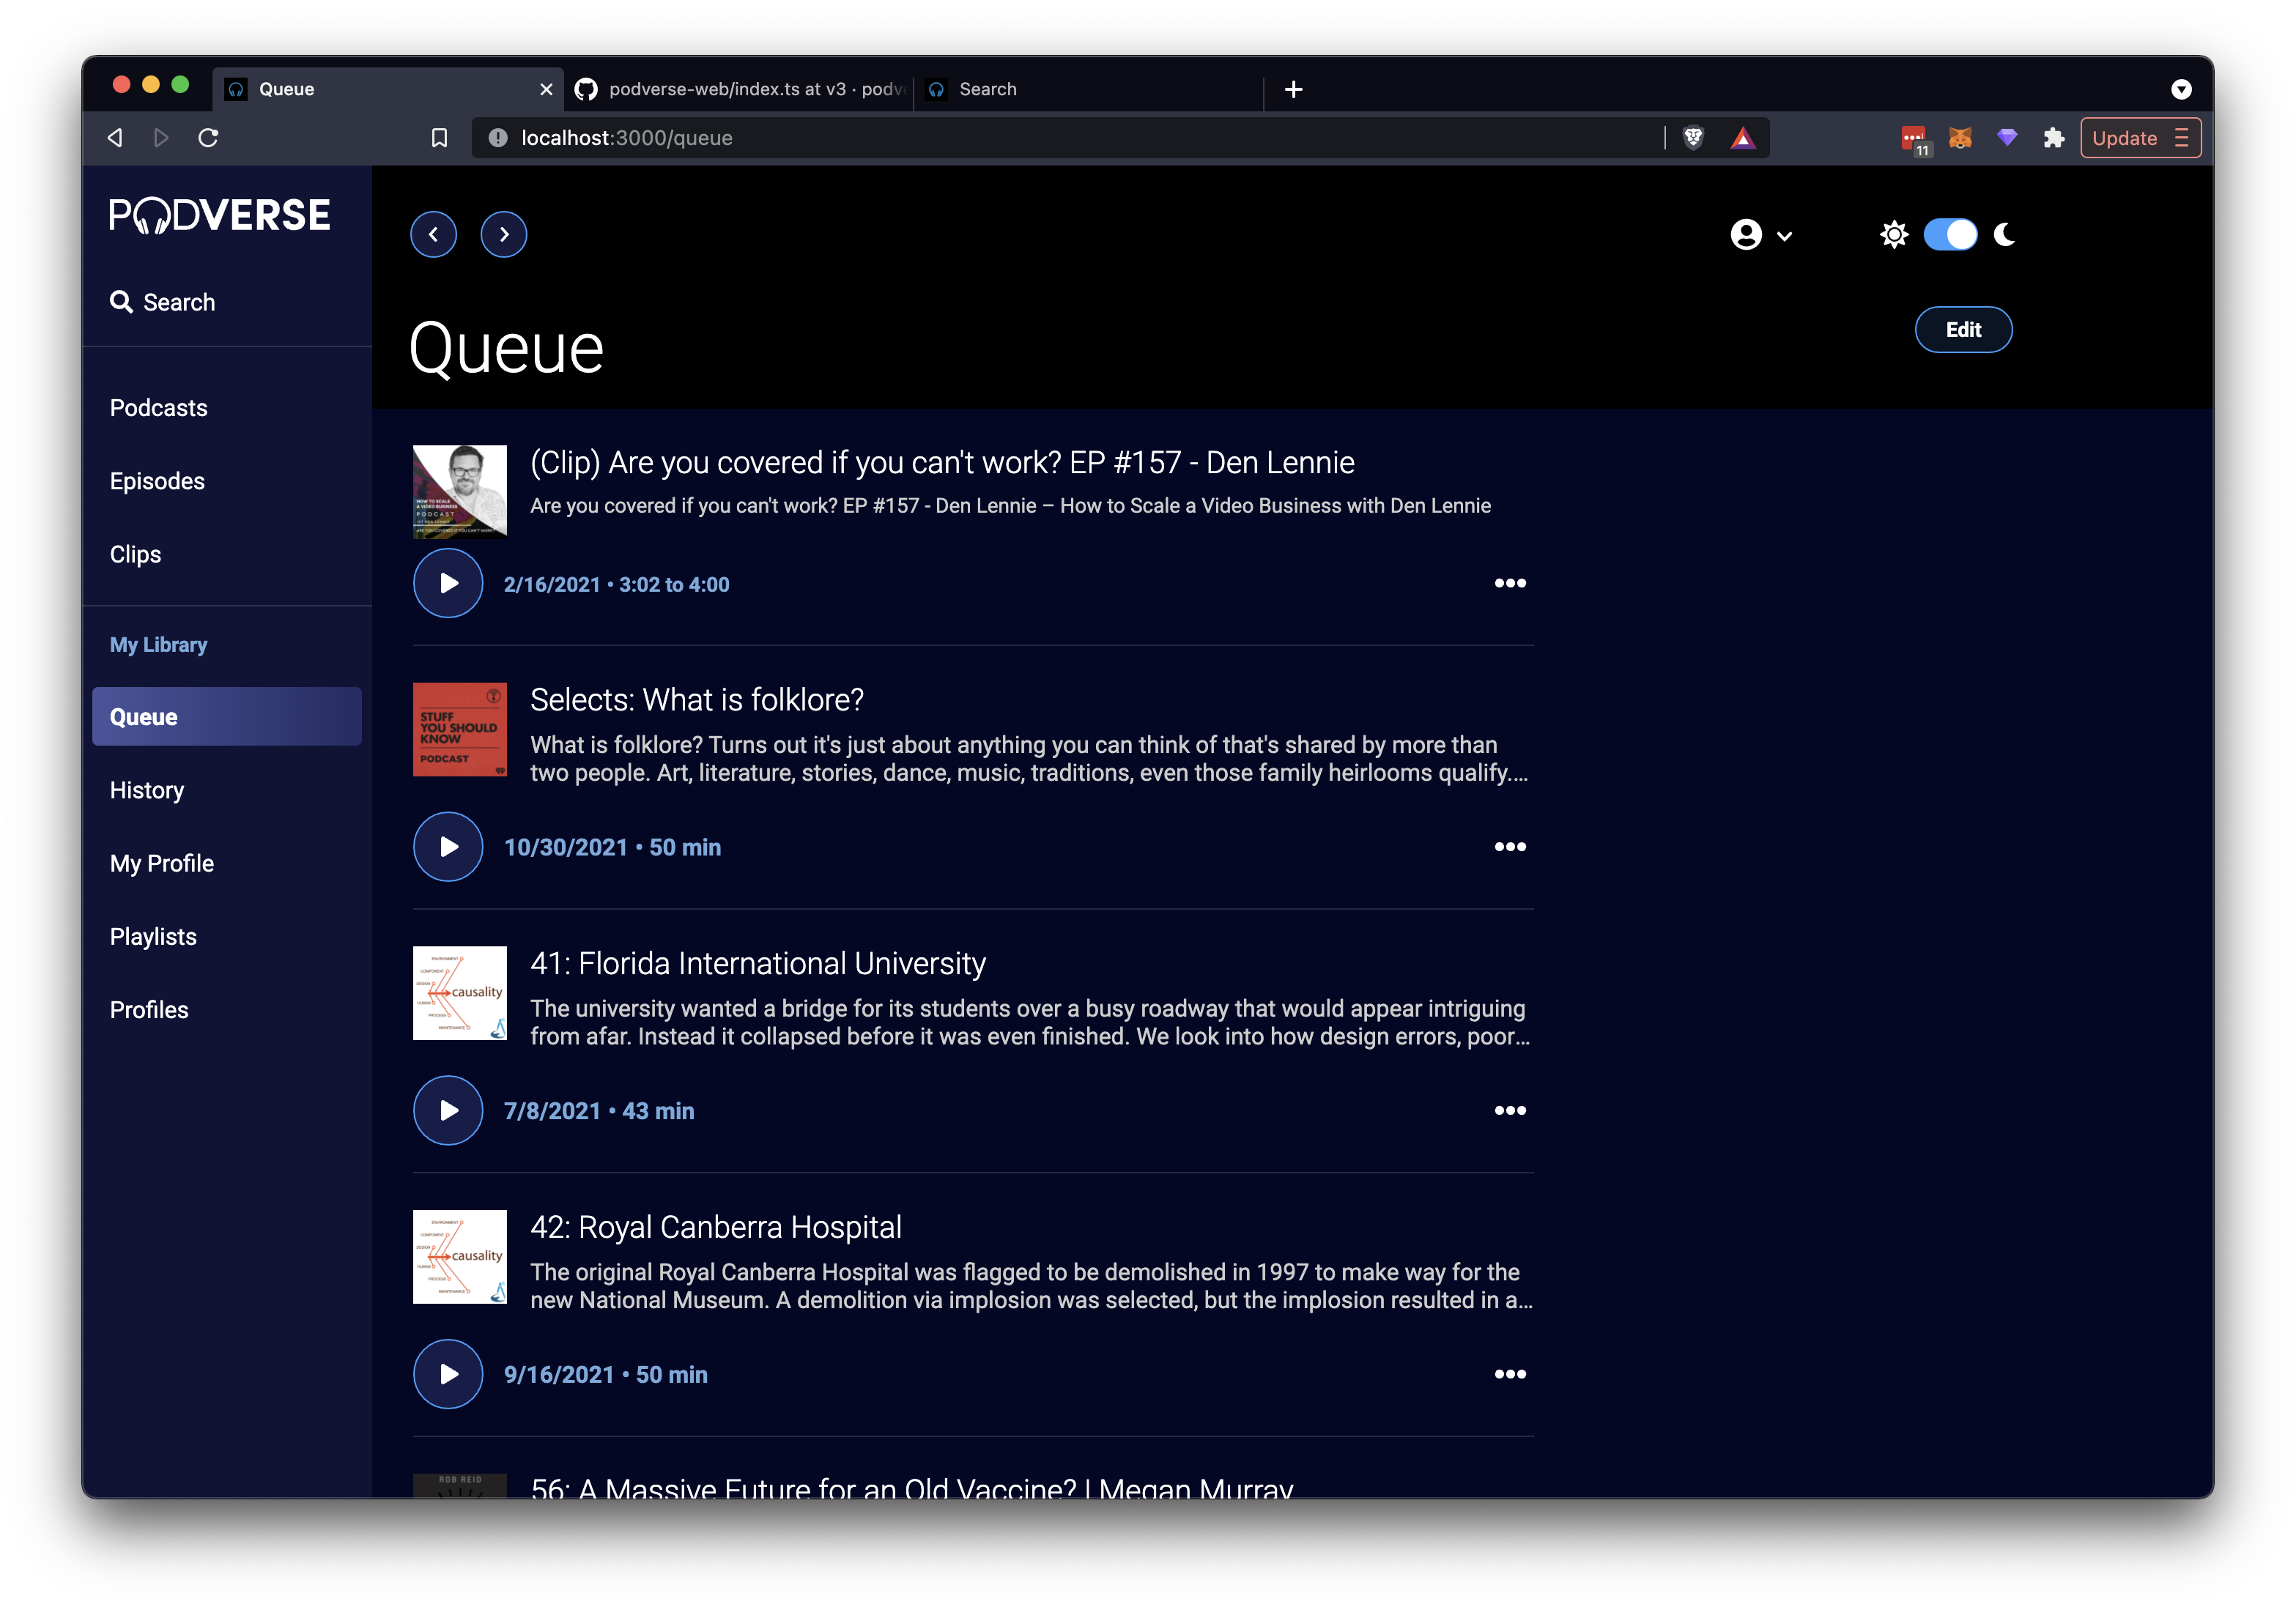Click the Podverse logo
Screen dimensions: 2296x1607
tap(218, 214)
